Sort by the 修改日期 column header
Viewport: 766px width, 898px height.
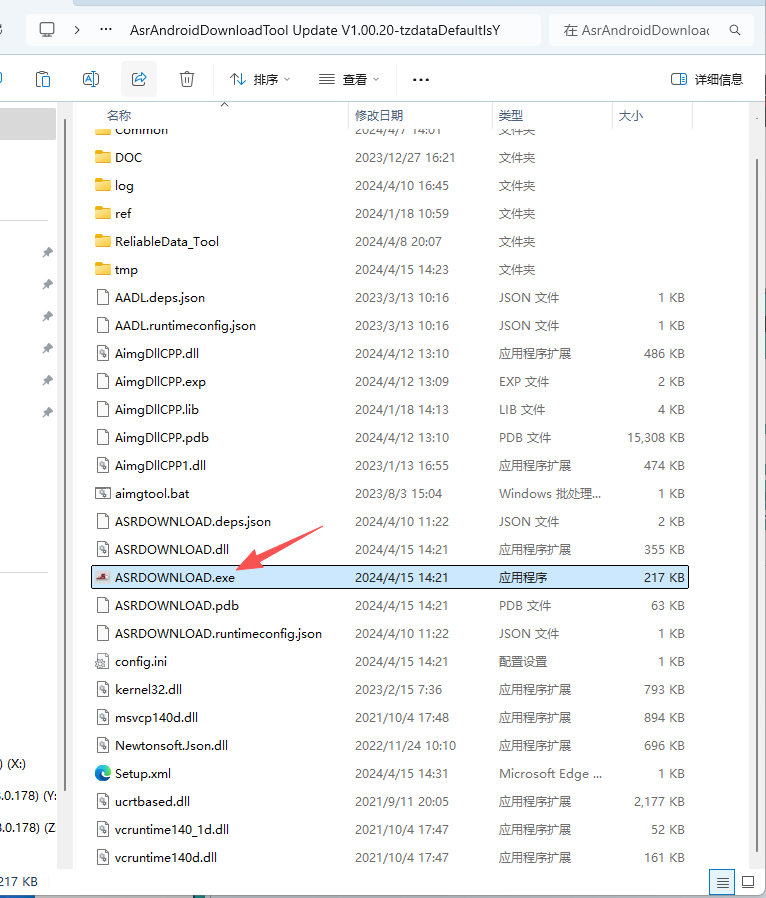click(379, 116)
